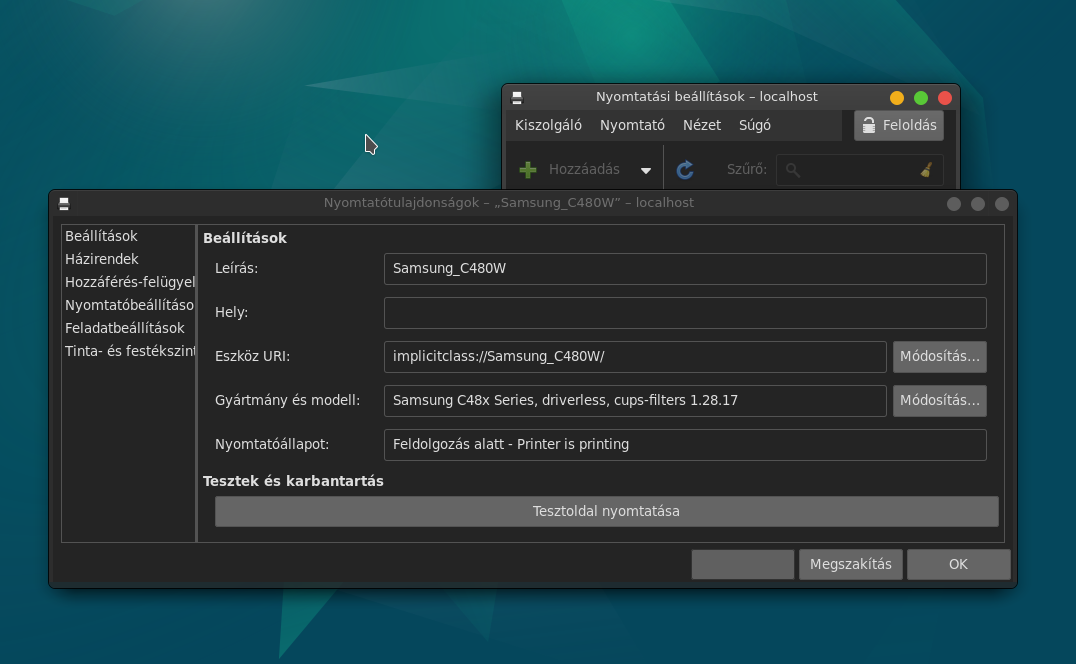
Task: Click the OK button
Action: coord(958,565)
